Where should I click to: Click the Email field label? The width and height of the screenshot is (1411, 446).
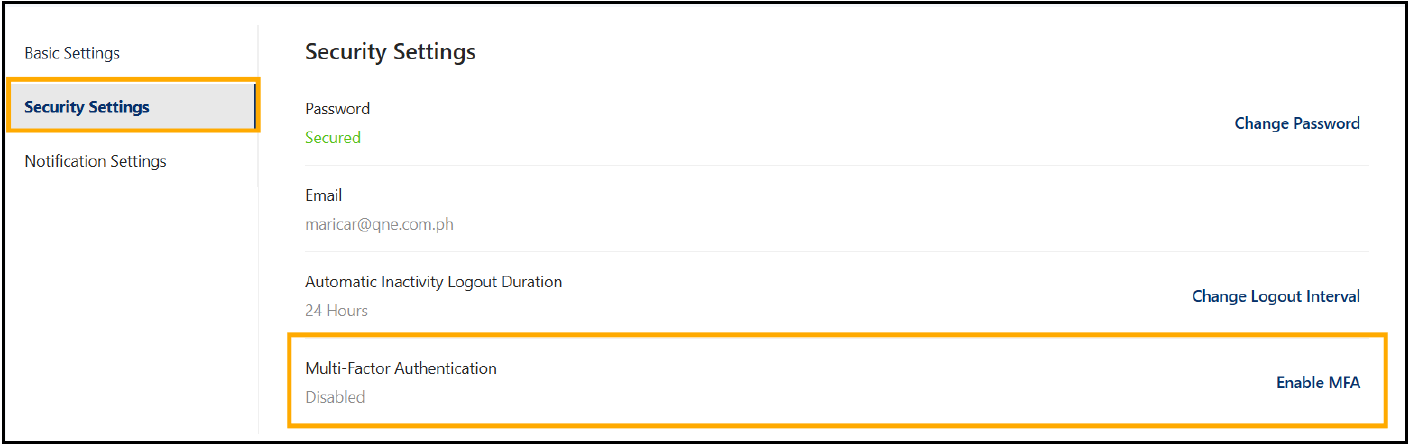pyautogui.click(x=323, y=196)
